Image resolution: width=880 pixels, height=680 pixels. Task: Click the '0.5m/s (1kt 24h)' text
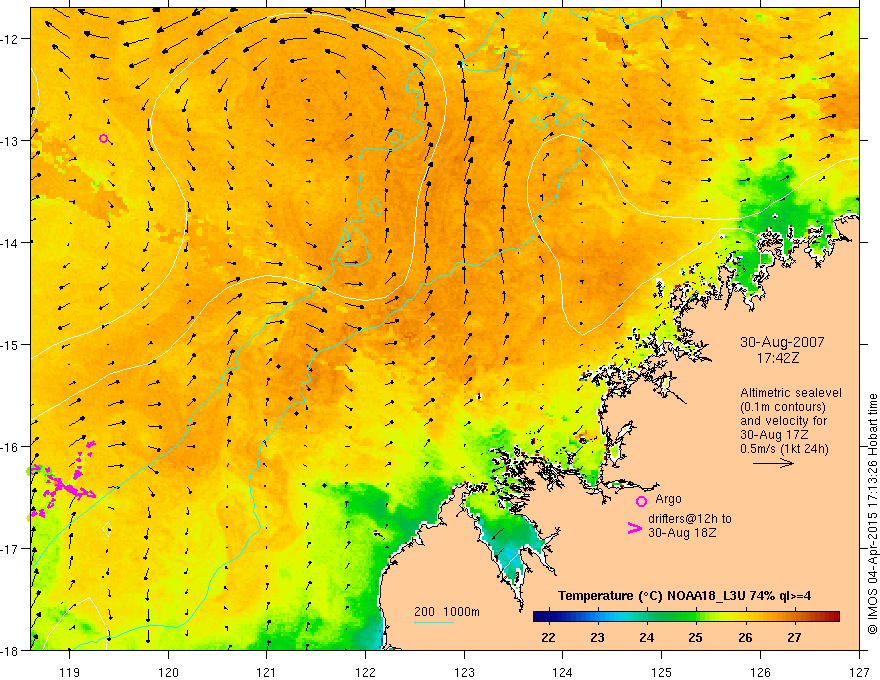pos(785,448)
